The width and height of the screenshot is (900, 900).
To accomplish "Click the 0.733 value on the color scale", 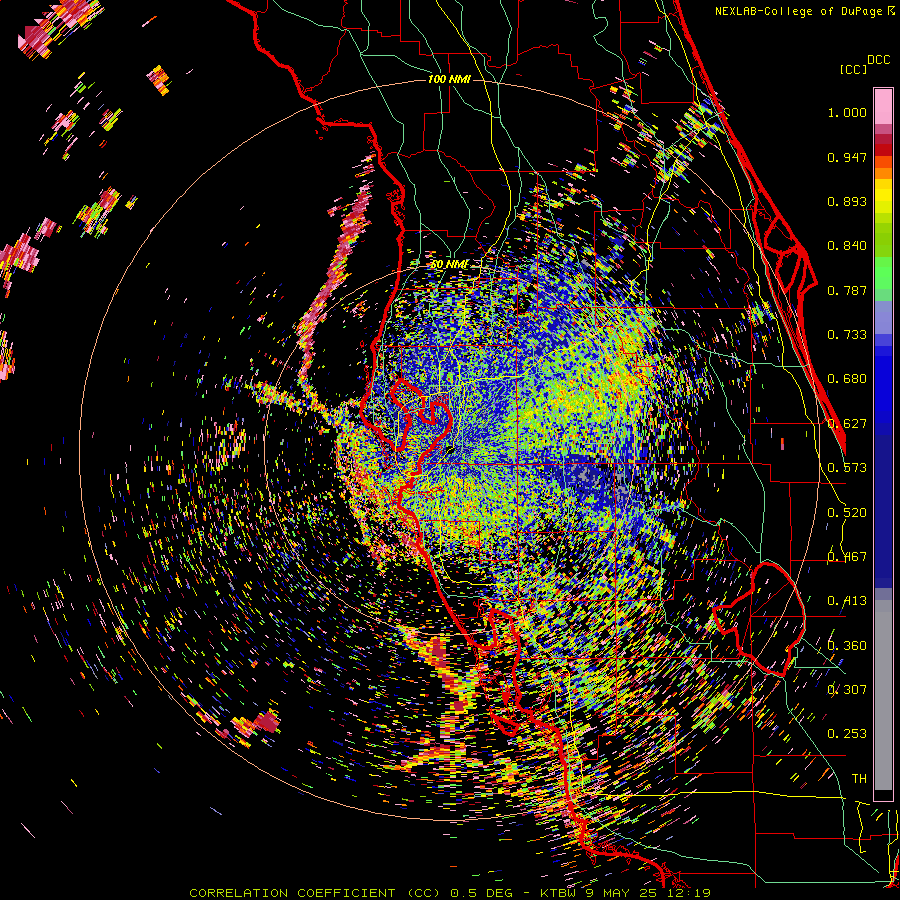I will click(x=847, y=335).
